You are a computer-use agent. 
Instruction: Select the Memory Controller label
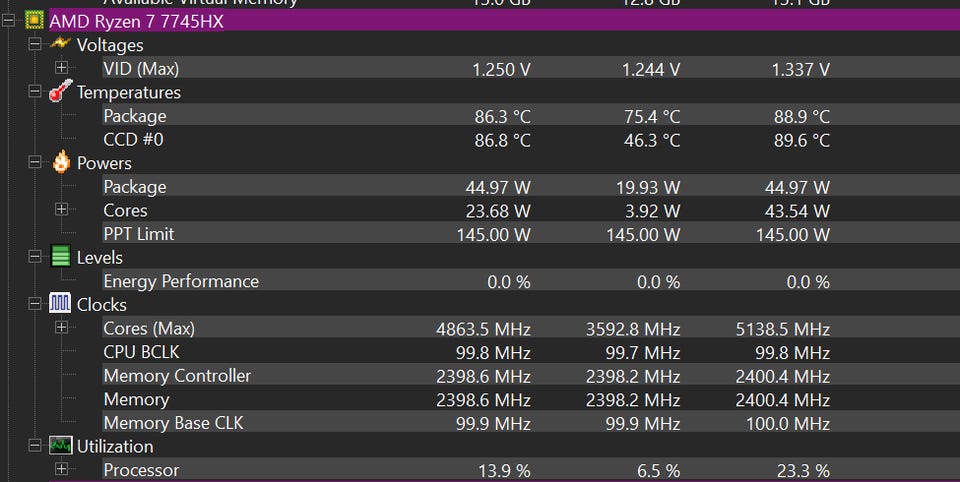[178, 375]
